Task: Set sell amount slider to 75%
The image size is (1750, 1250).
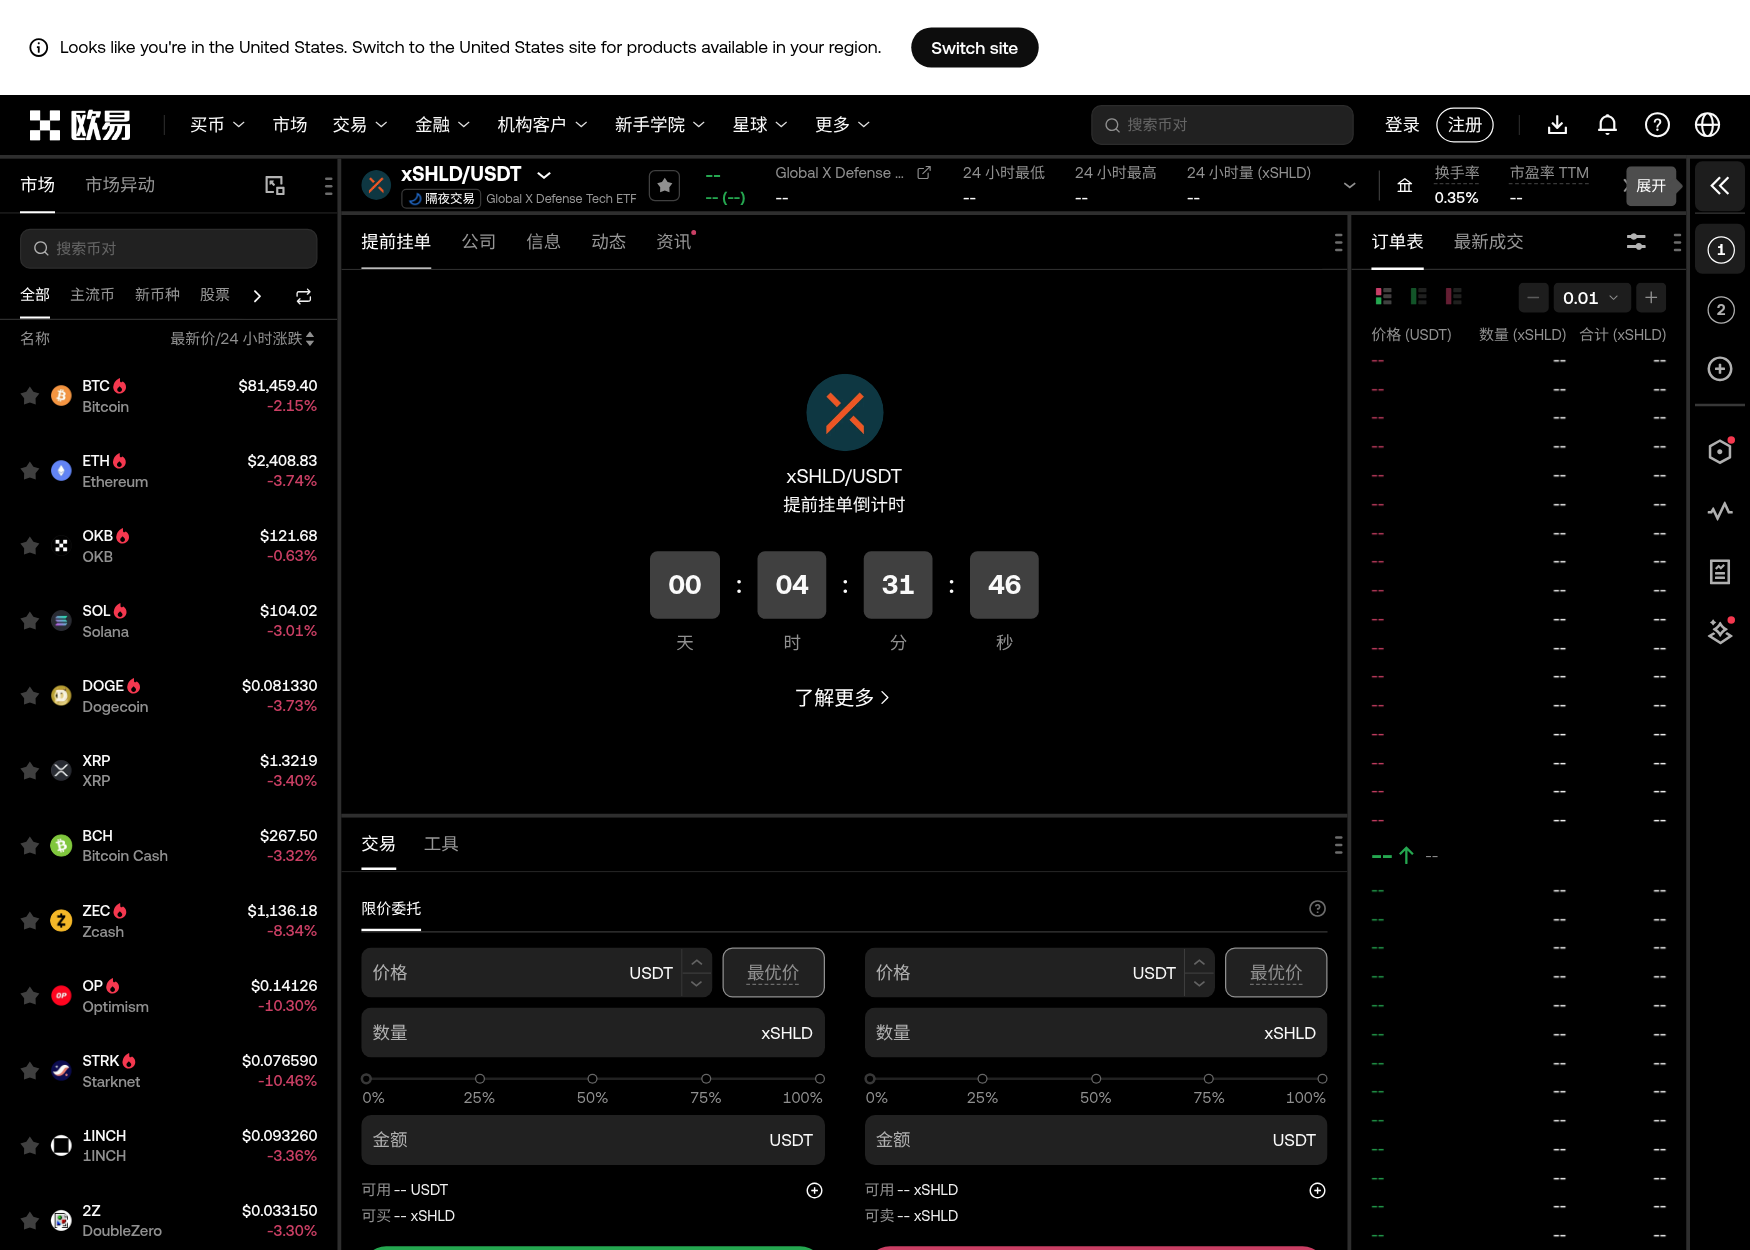Action: 1209,1079
